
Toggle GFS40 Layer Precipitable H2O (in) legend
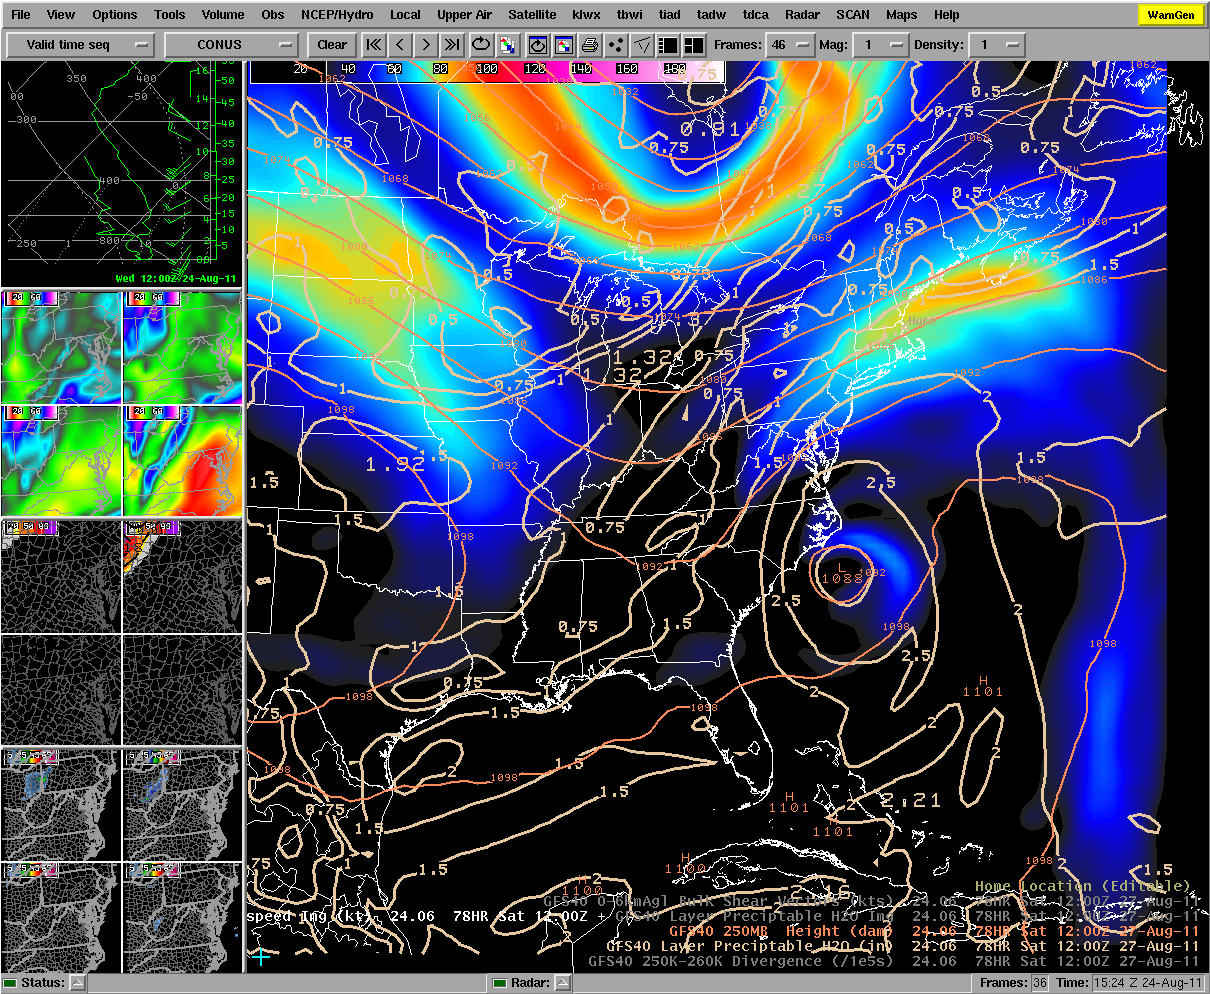[x=902, y=946]
